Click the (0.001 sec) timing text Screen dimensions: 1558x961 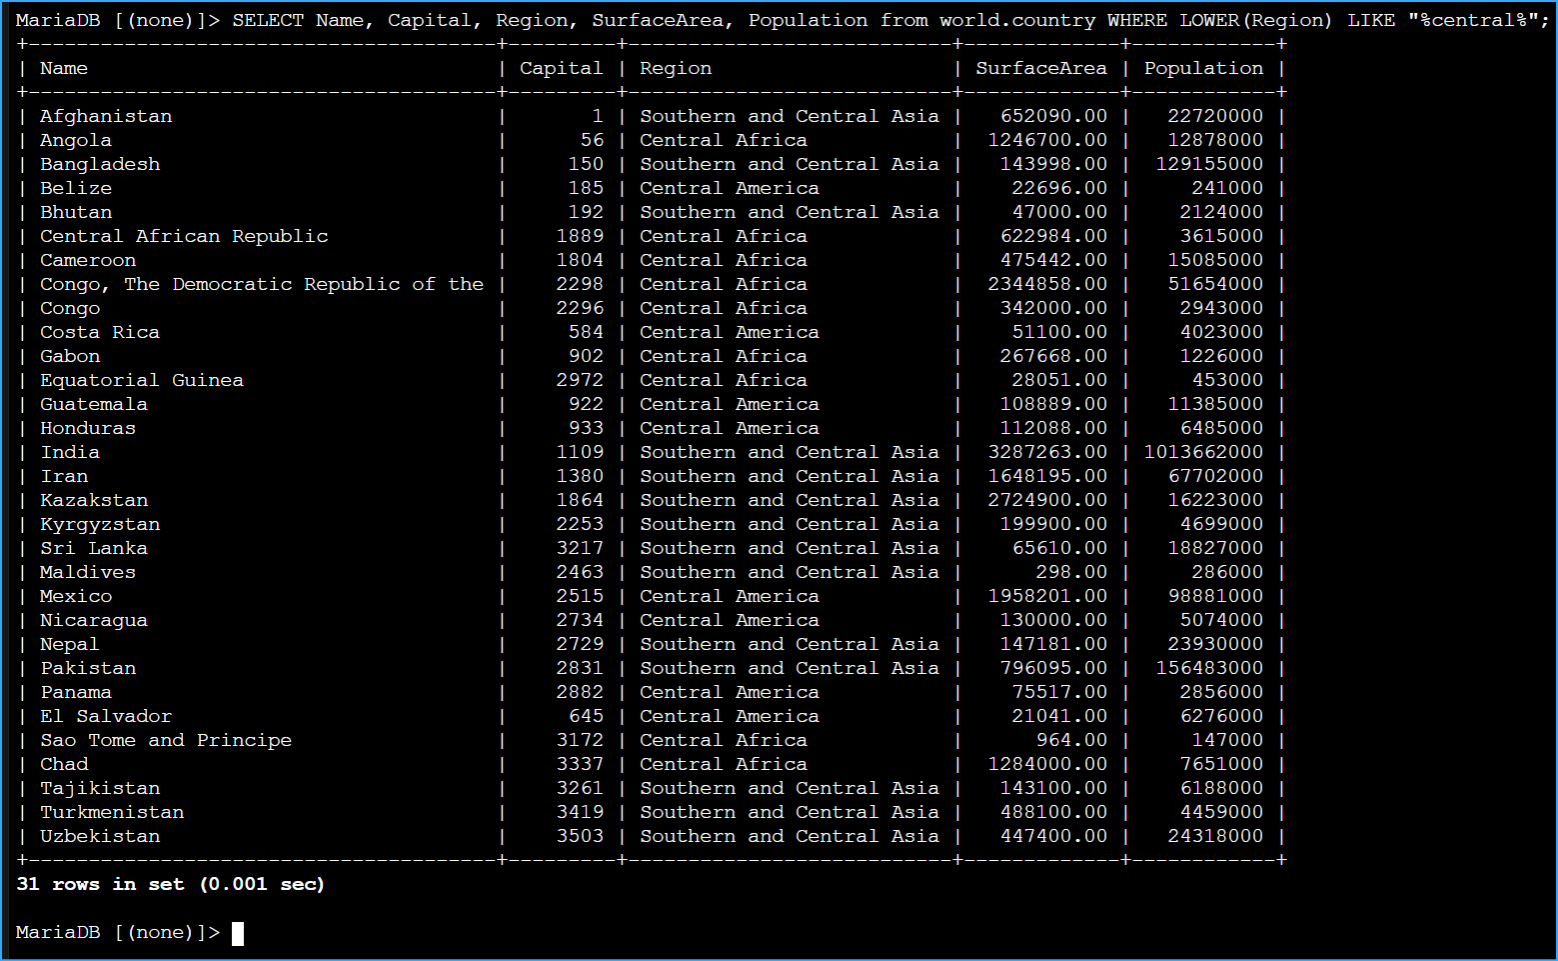262,884
